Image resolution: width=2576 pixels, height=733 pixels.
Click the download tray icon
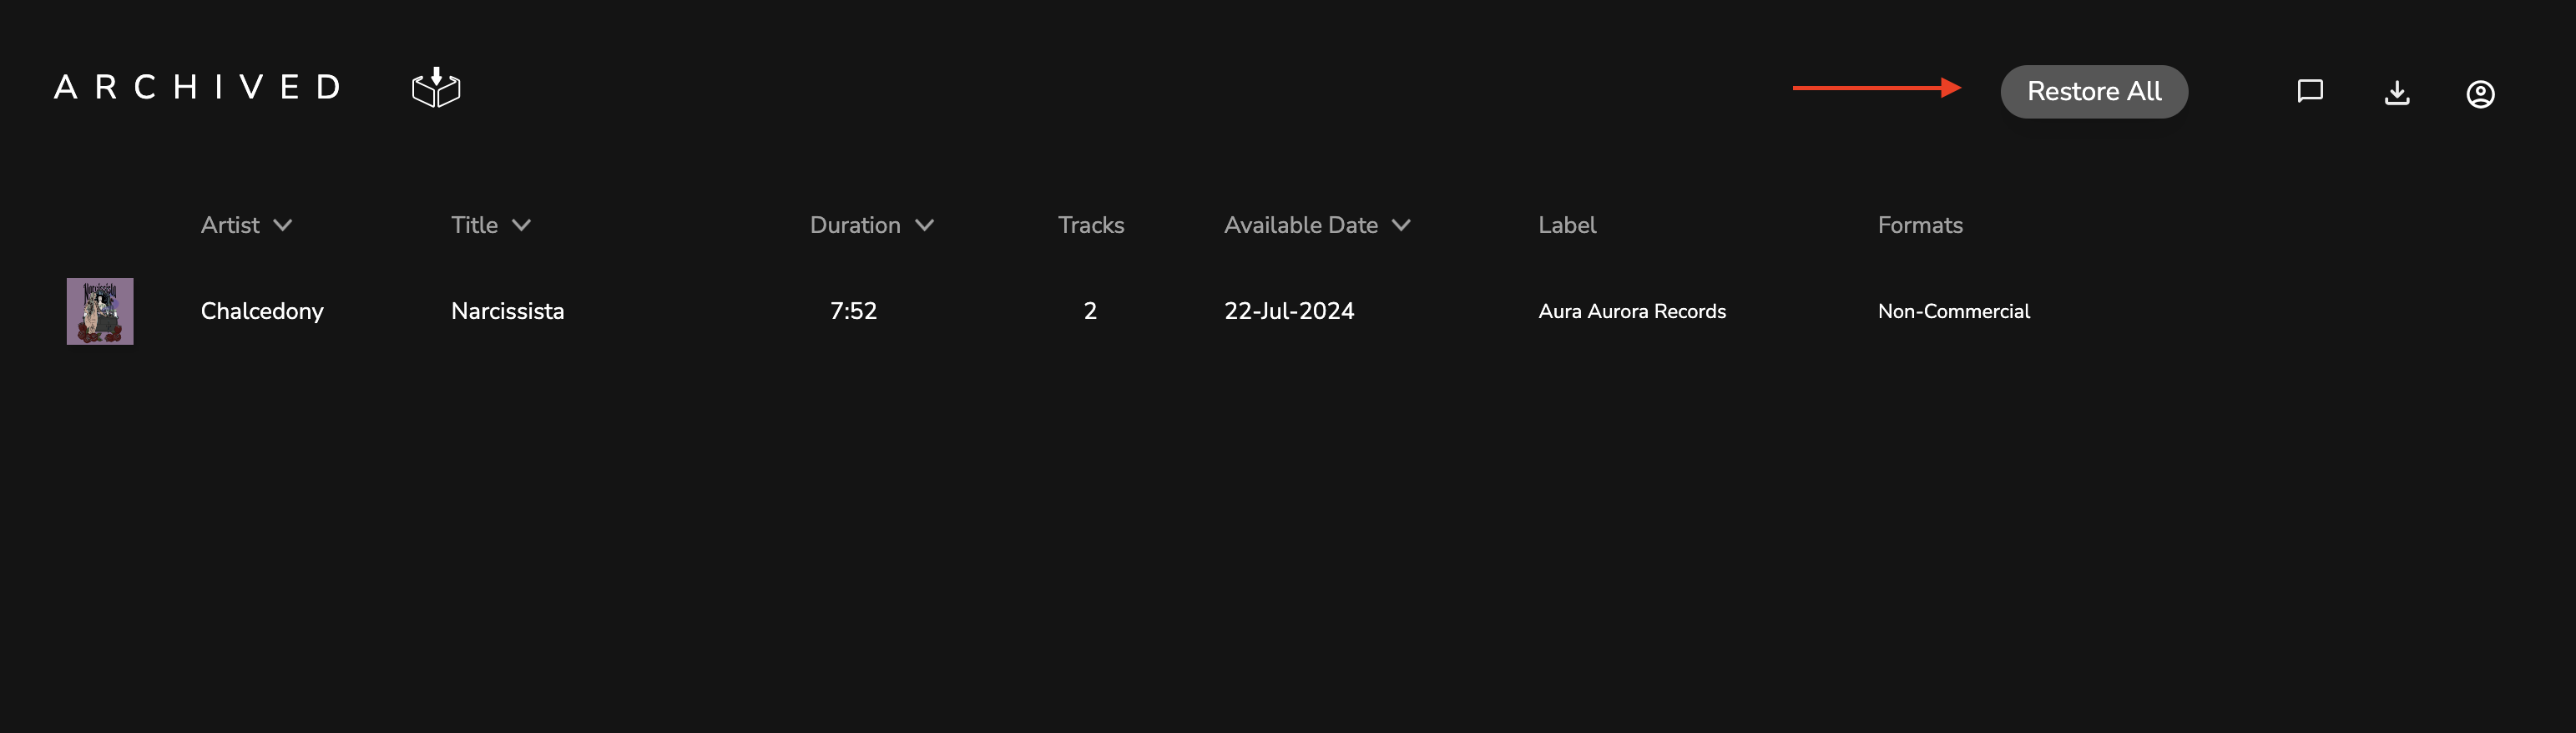[x=2397, y=93]
